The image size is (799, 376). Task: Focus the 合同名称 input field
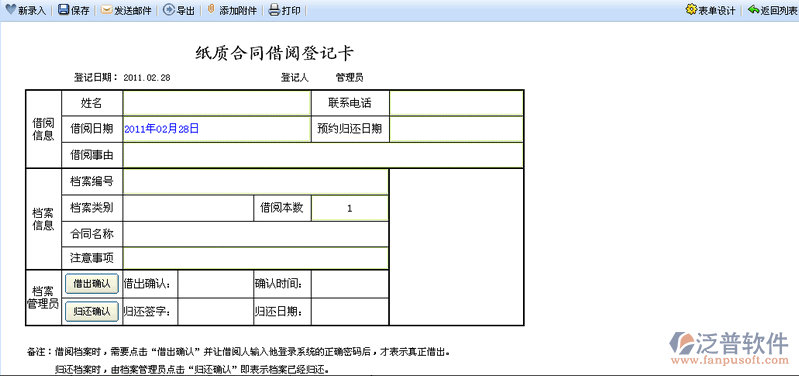(x=255, y=234)
